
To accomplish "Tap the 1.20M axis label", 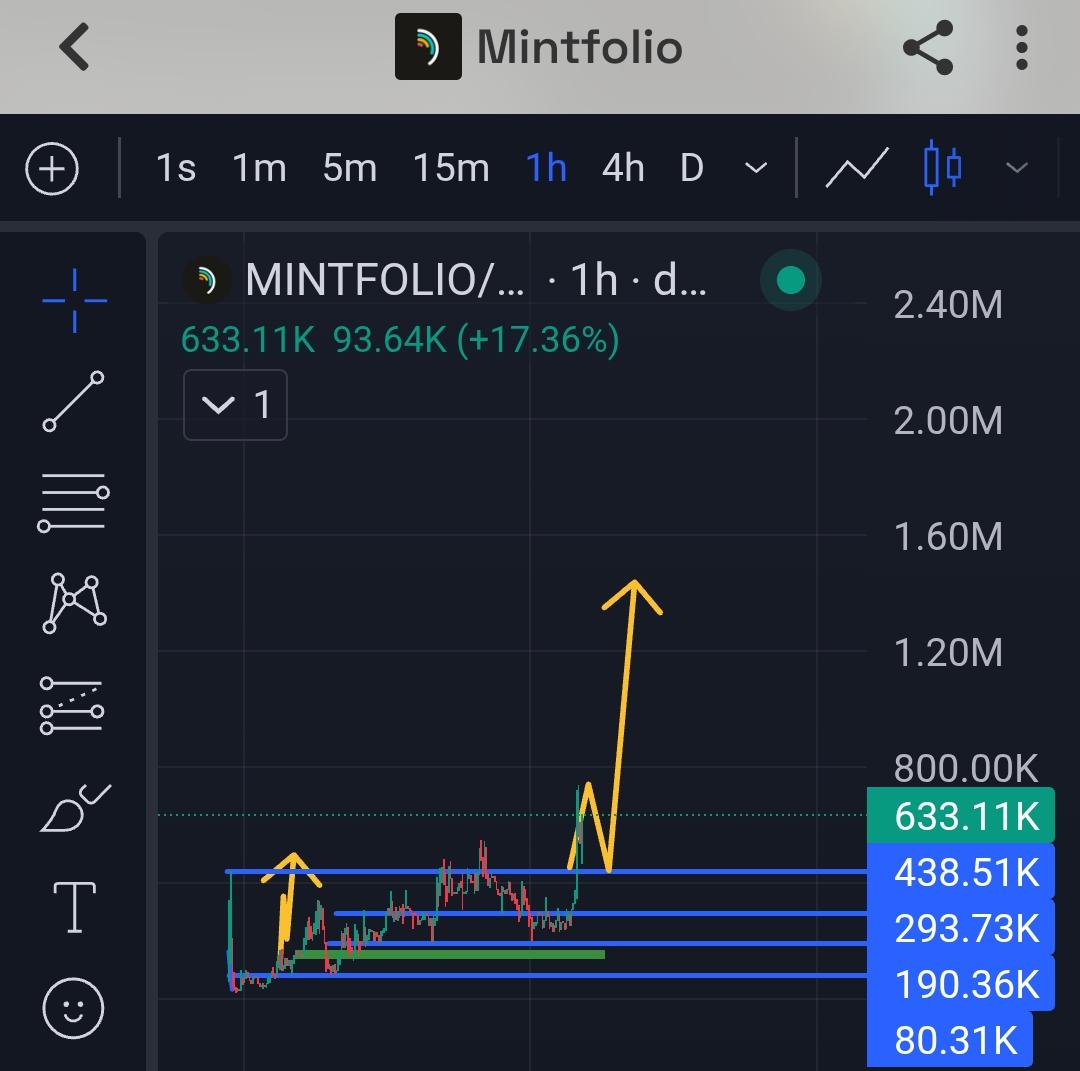I will pyautogui.click(x=948, y=652).
